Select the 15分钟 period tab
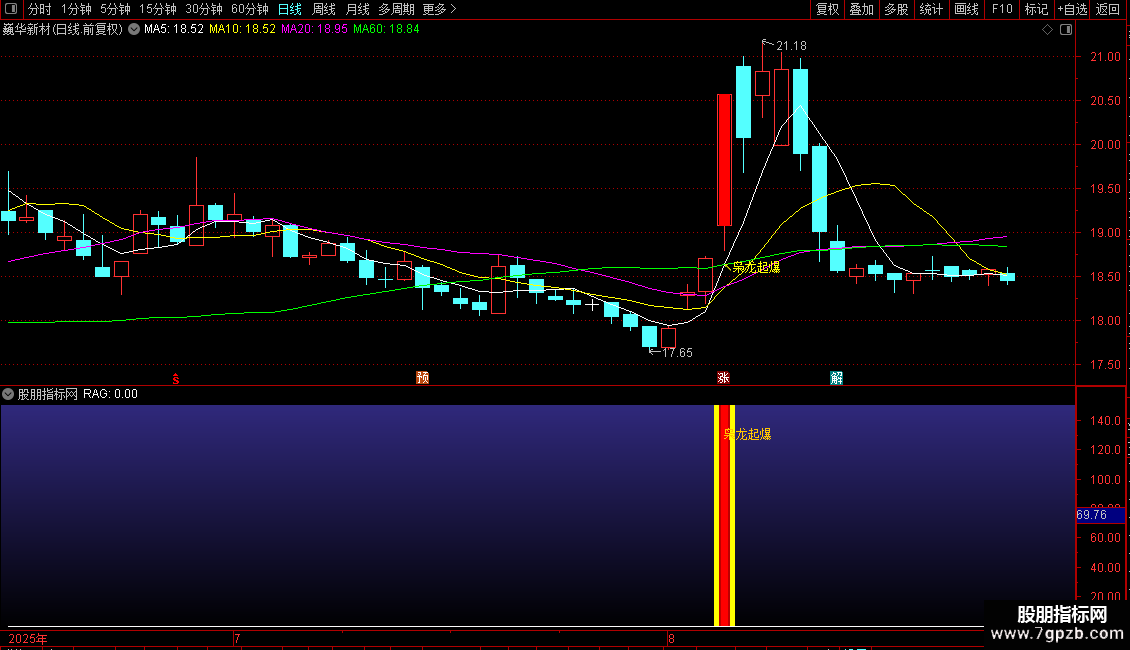The width and height of the screenshot is (1130, 650). coord(157,9)
